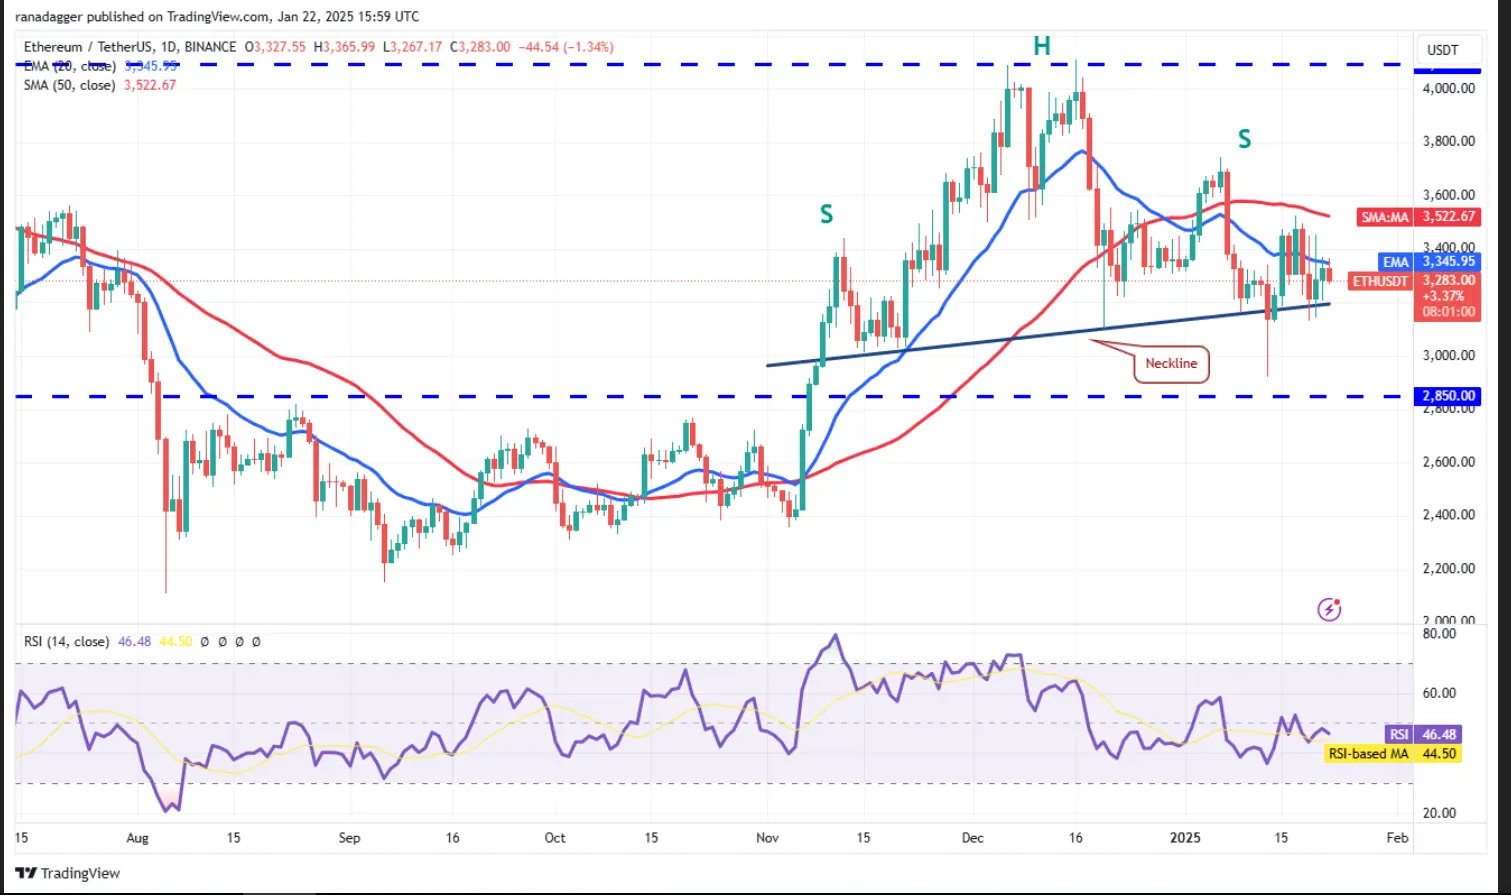Click the 2,400.00 price axis label
The image size is (1511, 895).
[1449, 515]
